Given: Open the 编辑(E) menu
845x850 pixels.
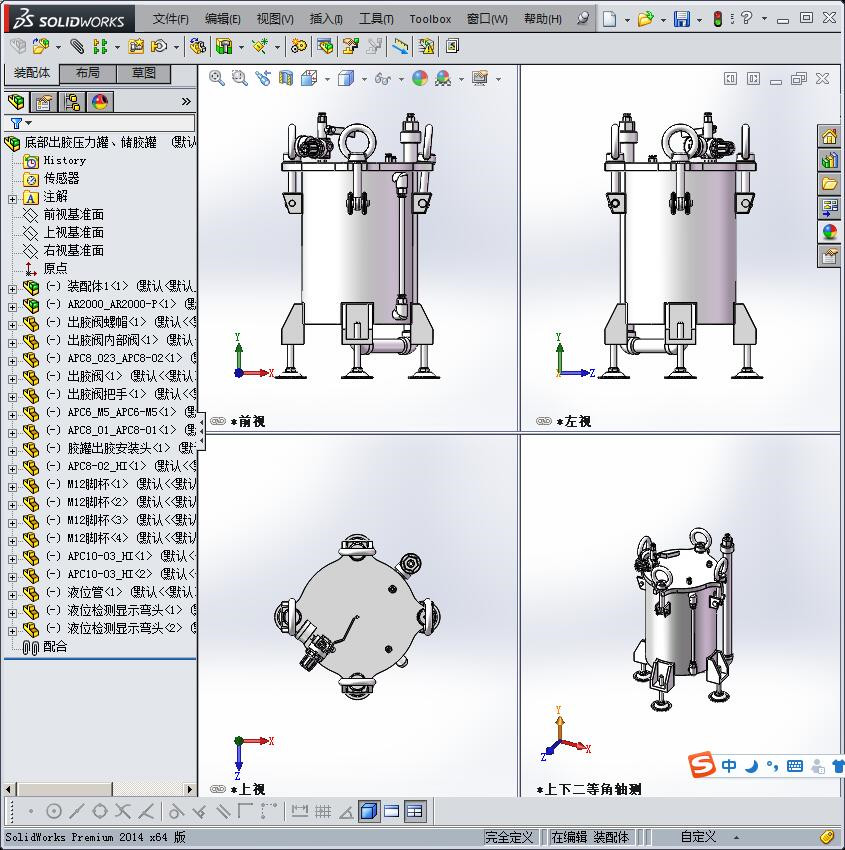Looking at the screenshot, I should pyautogui.click(x=222, y=19).
